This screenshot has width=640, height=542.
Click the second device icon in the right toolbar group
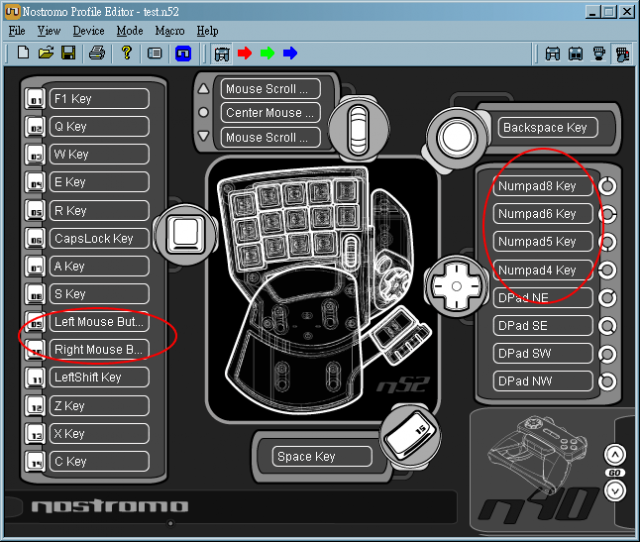(576, 54)
